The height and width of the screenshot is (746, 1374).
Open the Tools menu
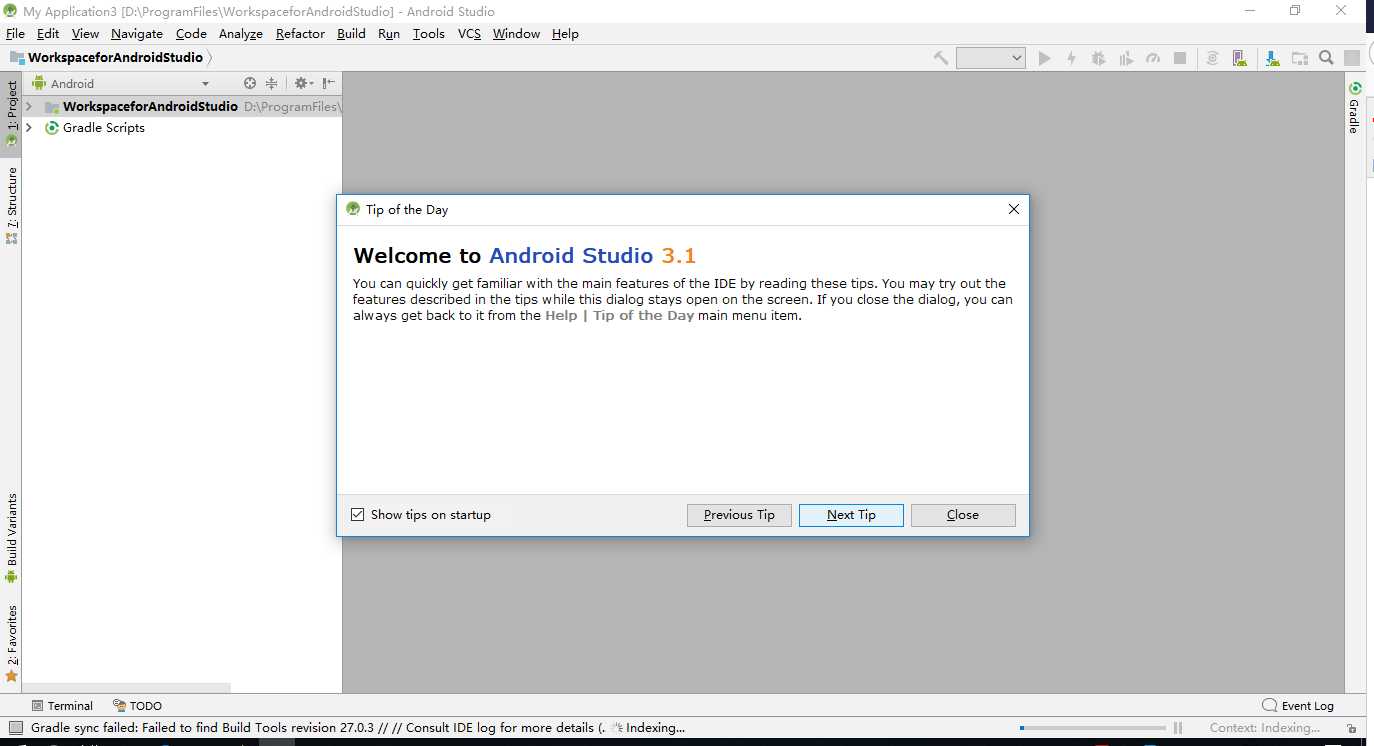(428, 33)
